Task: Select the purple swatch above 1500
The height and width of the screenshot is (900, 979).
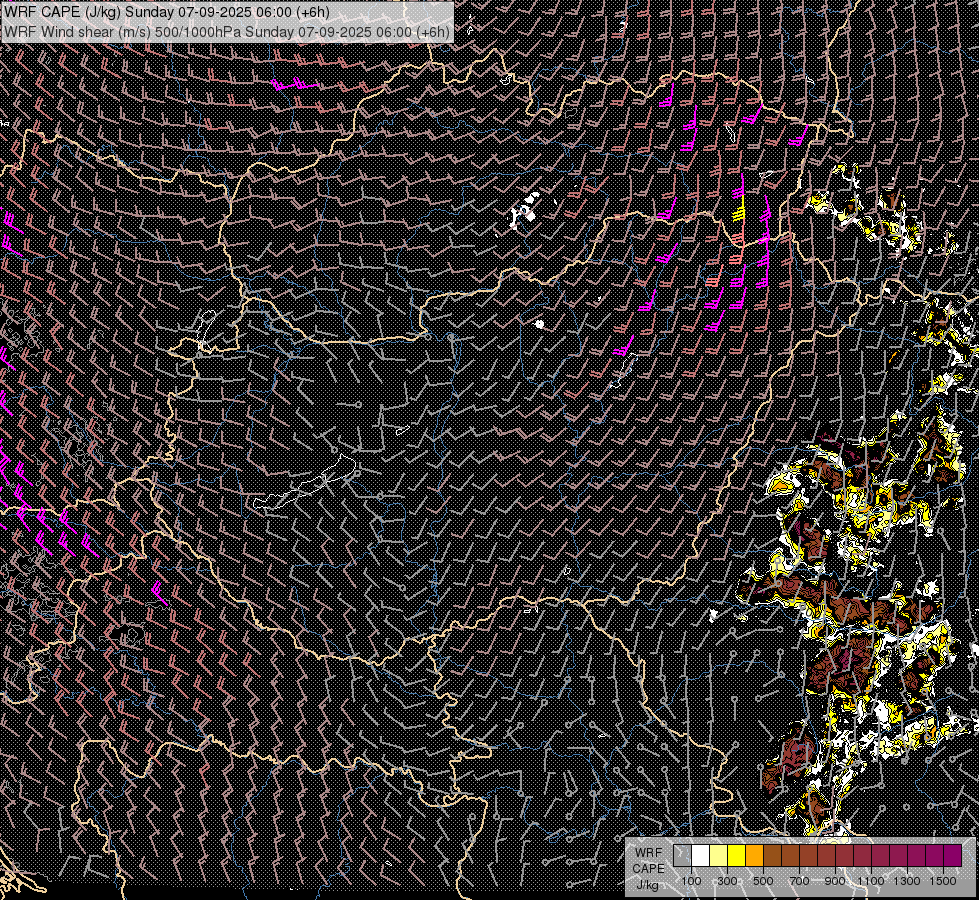Action: coord(952,856)
